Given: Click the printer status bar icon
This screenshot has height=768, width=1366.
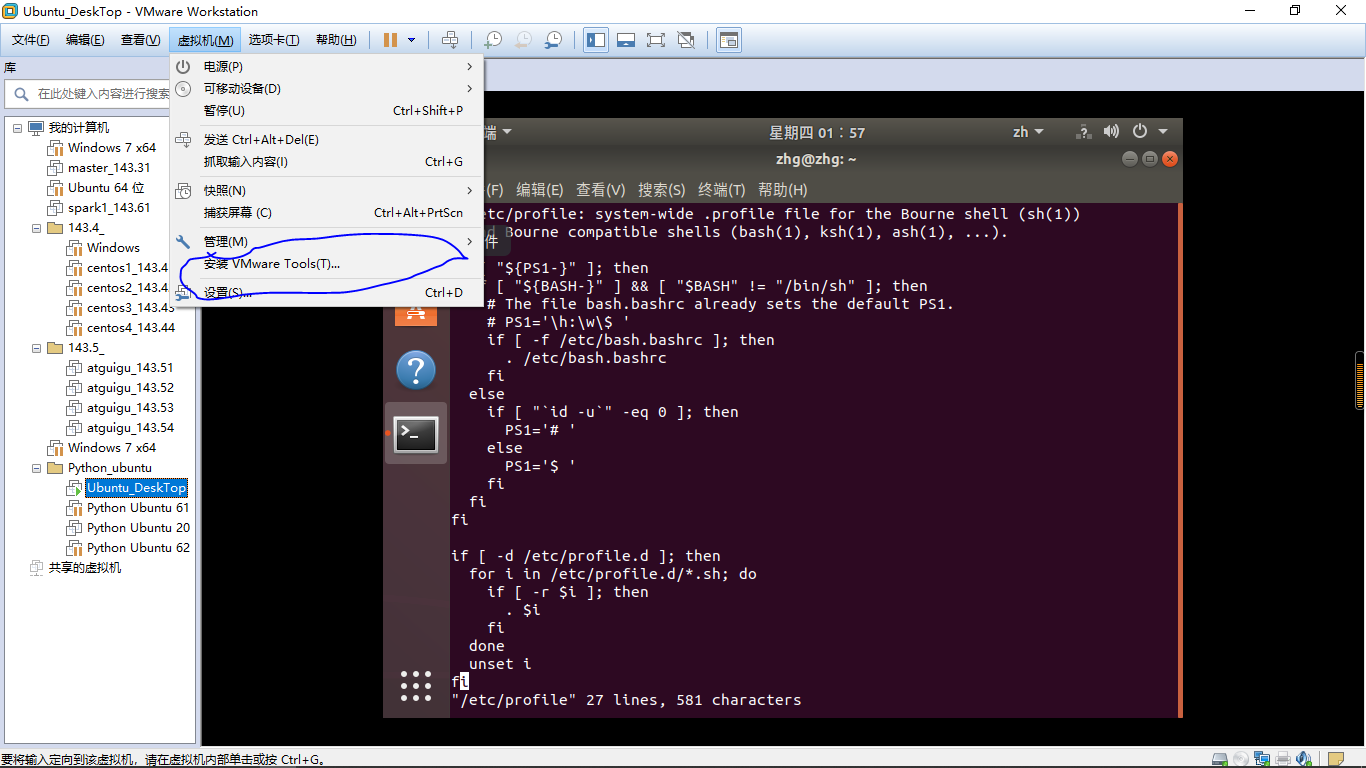Looking at the screenshot, I should (x=1284, y=760).
